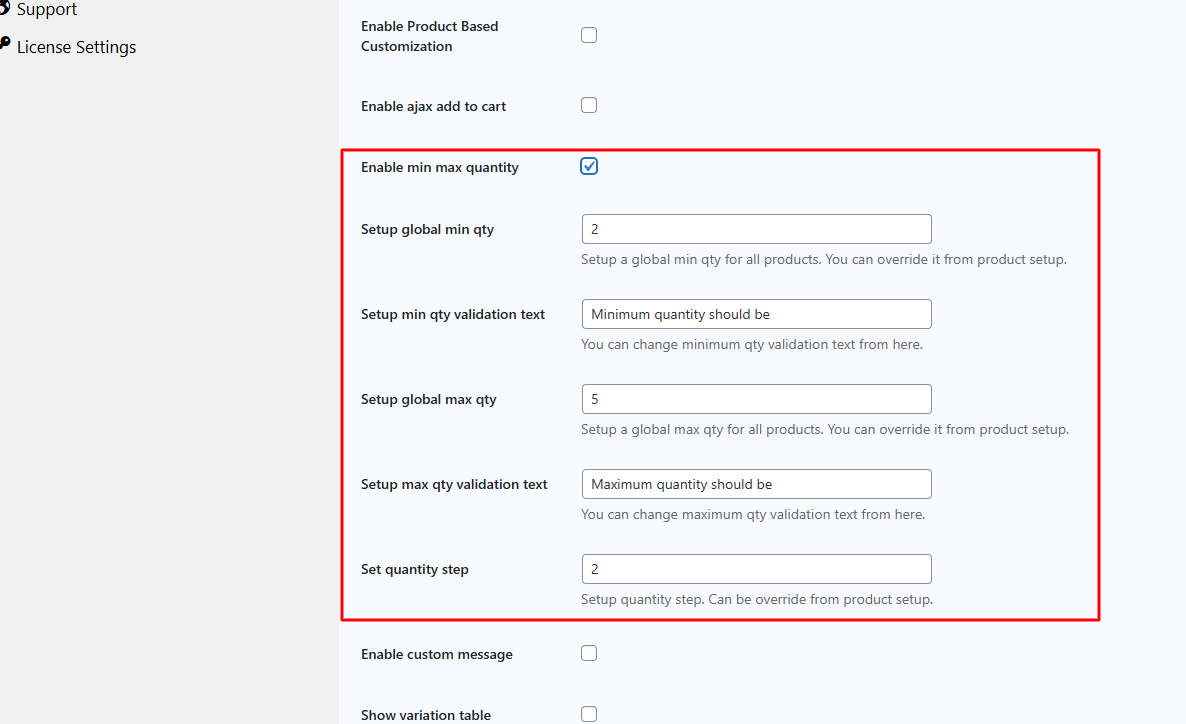Screen dimensions: 1186x724
Task: Tick the Enable ajax add to cart checkbox
Action: [x=589, y=105]
